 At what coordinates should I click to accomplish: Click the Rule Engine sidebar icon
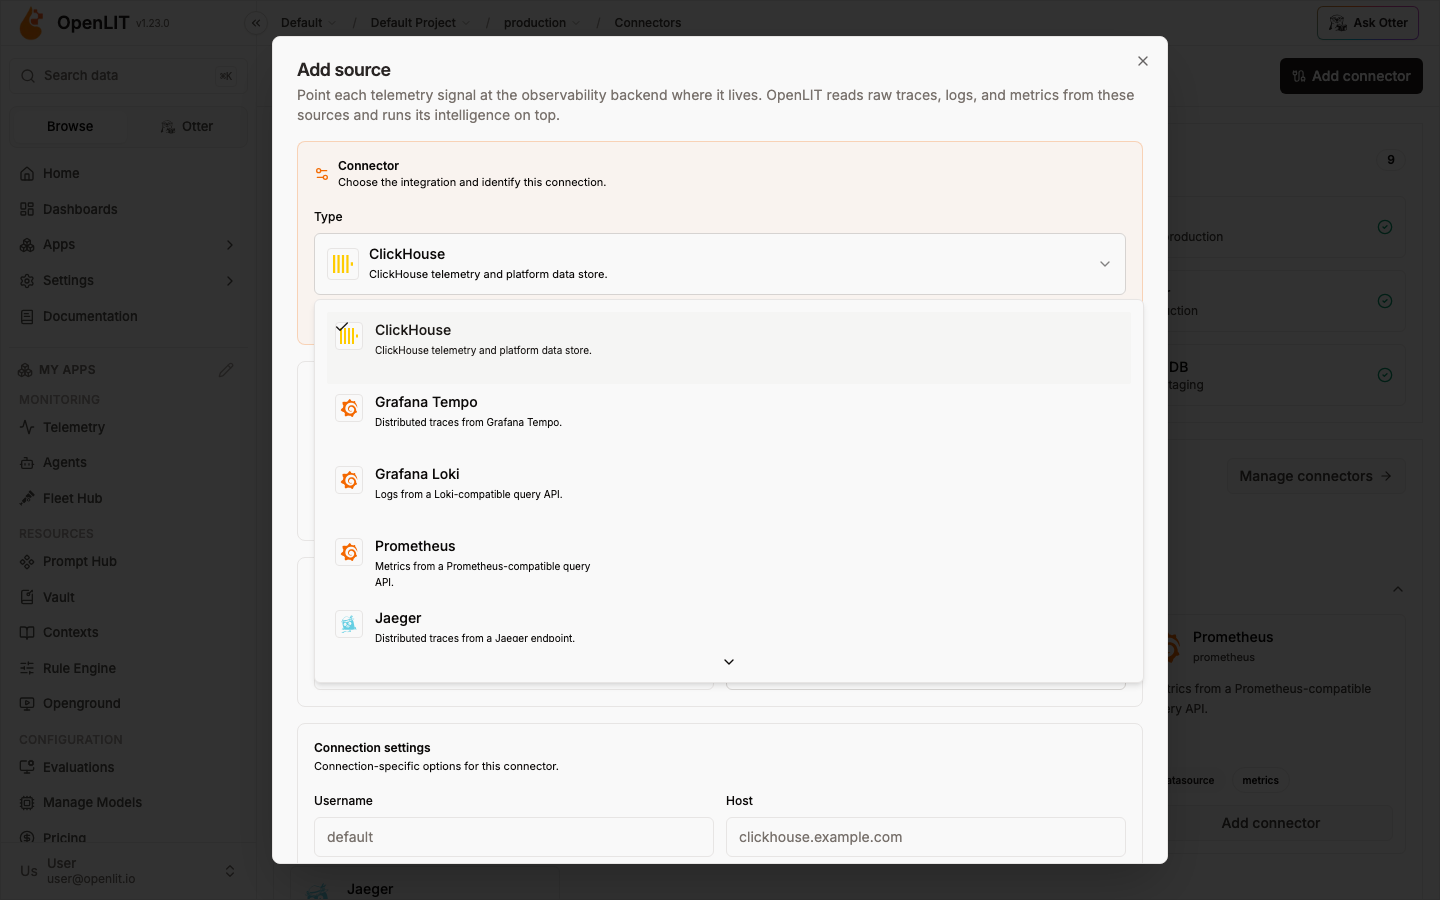coord(27,669)
